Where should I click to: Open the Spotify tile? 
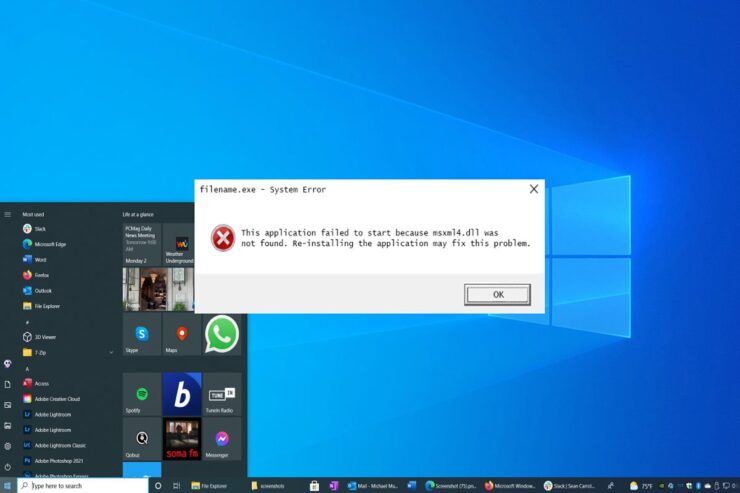pos(142,394)
